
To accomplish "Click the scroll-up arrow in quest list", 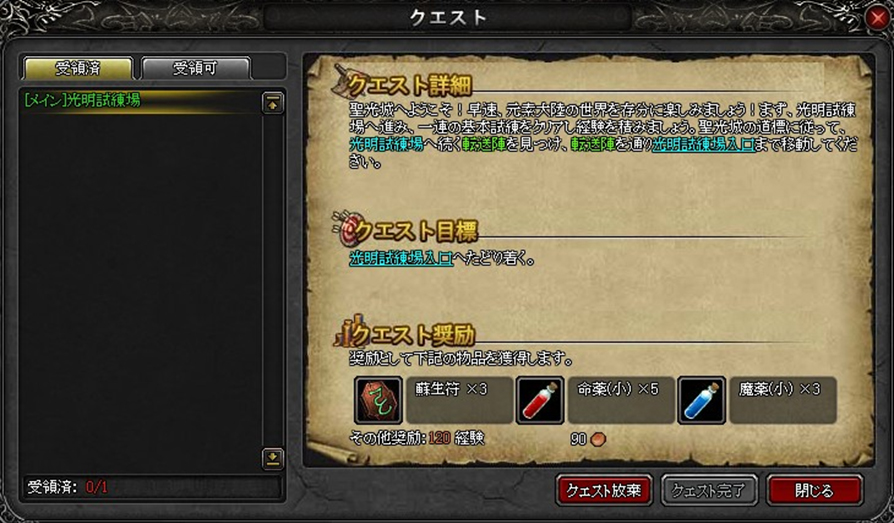I will pos(273,103).
